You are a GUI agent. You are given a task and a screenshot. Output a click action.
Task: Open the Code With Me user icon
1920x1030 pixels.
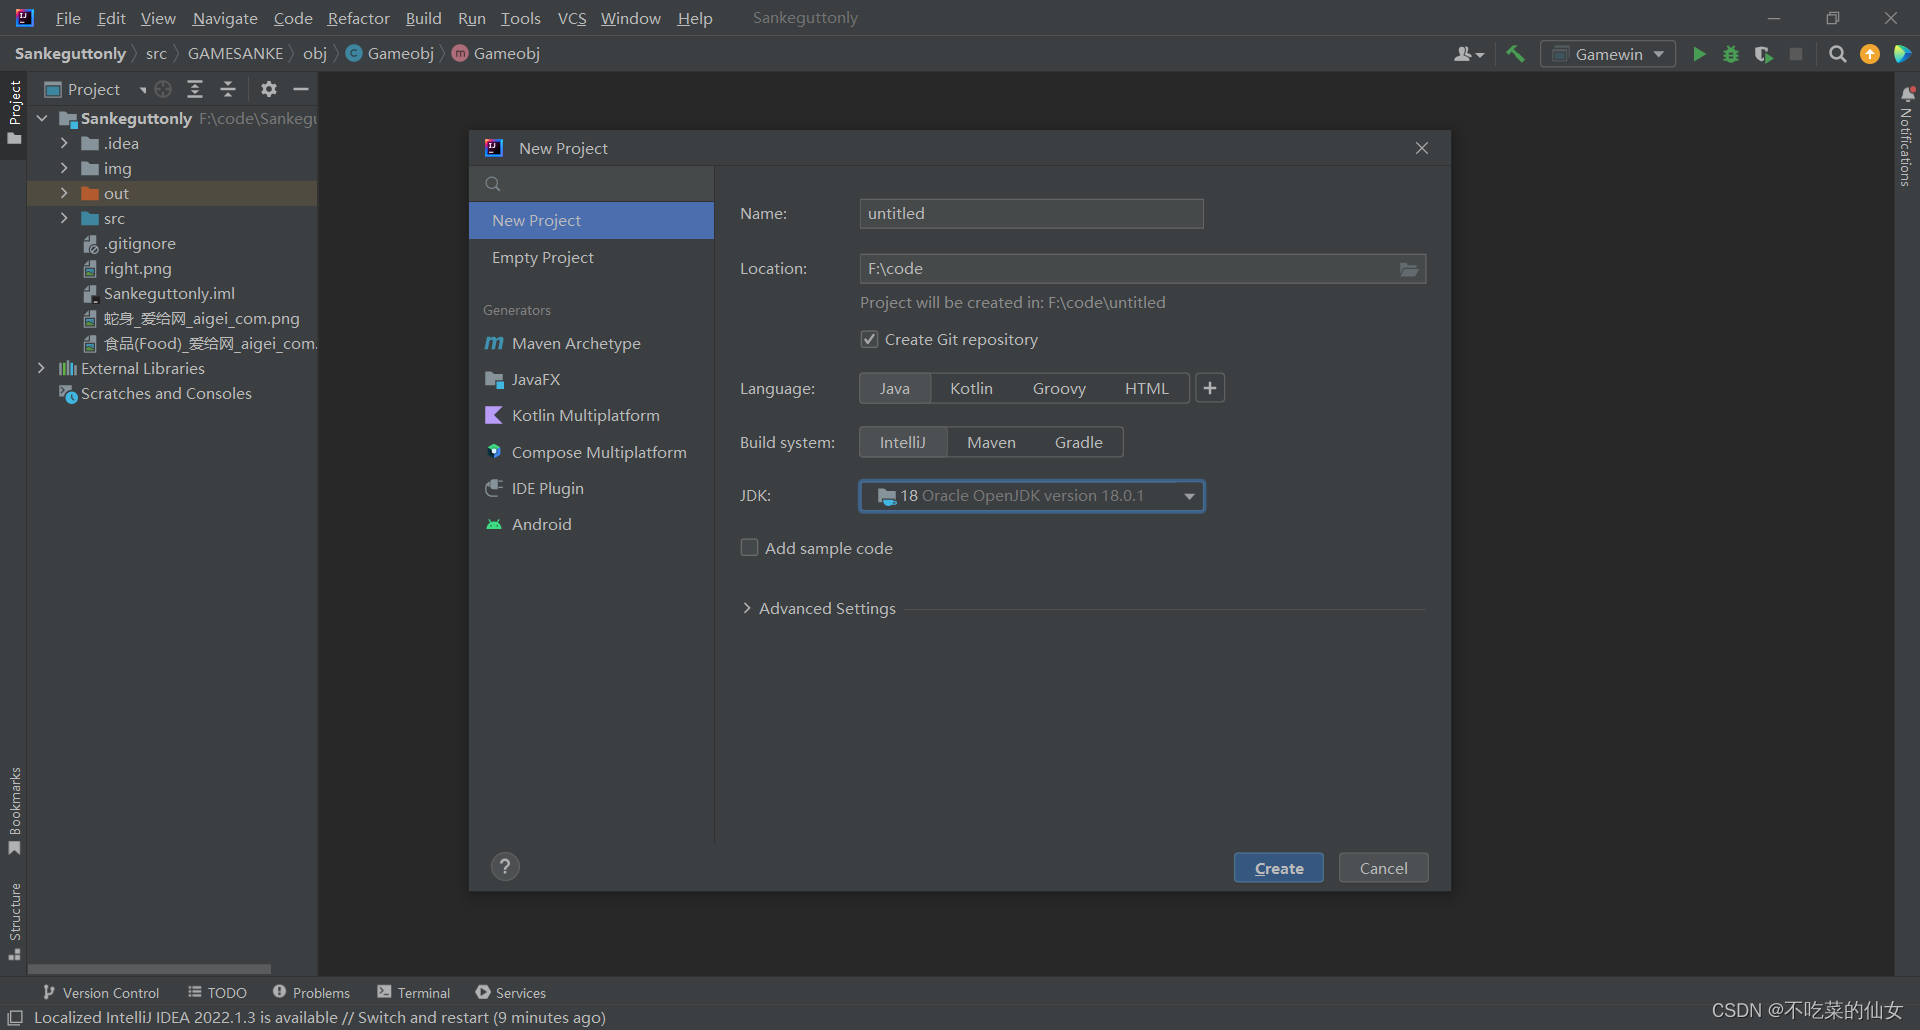[x=1468, y=54]
